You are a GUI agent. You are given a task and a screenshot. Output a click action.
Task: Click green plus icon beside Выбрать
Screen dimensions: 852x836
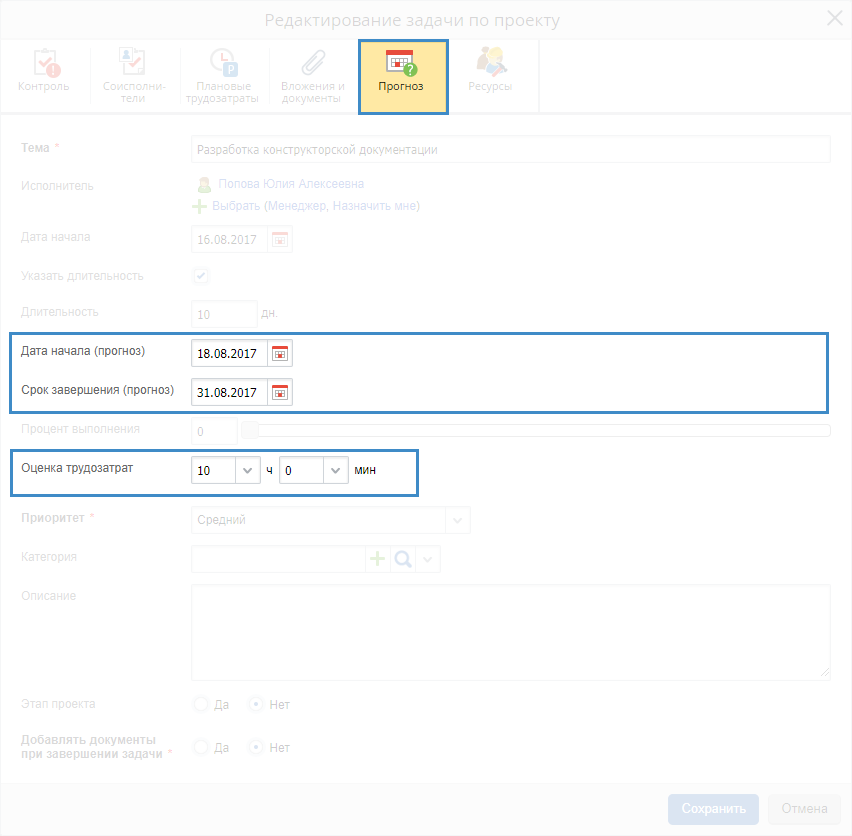point(200,206)
